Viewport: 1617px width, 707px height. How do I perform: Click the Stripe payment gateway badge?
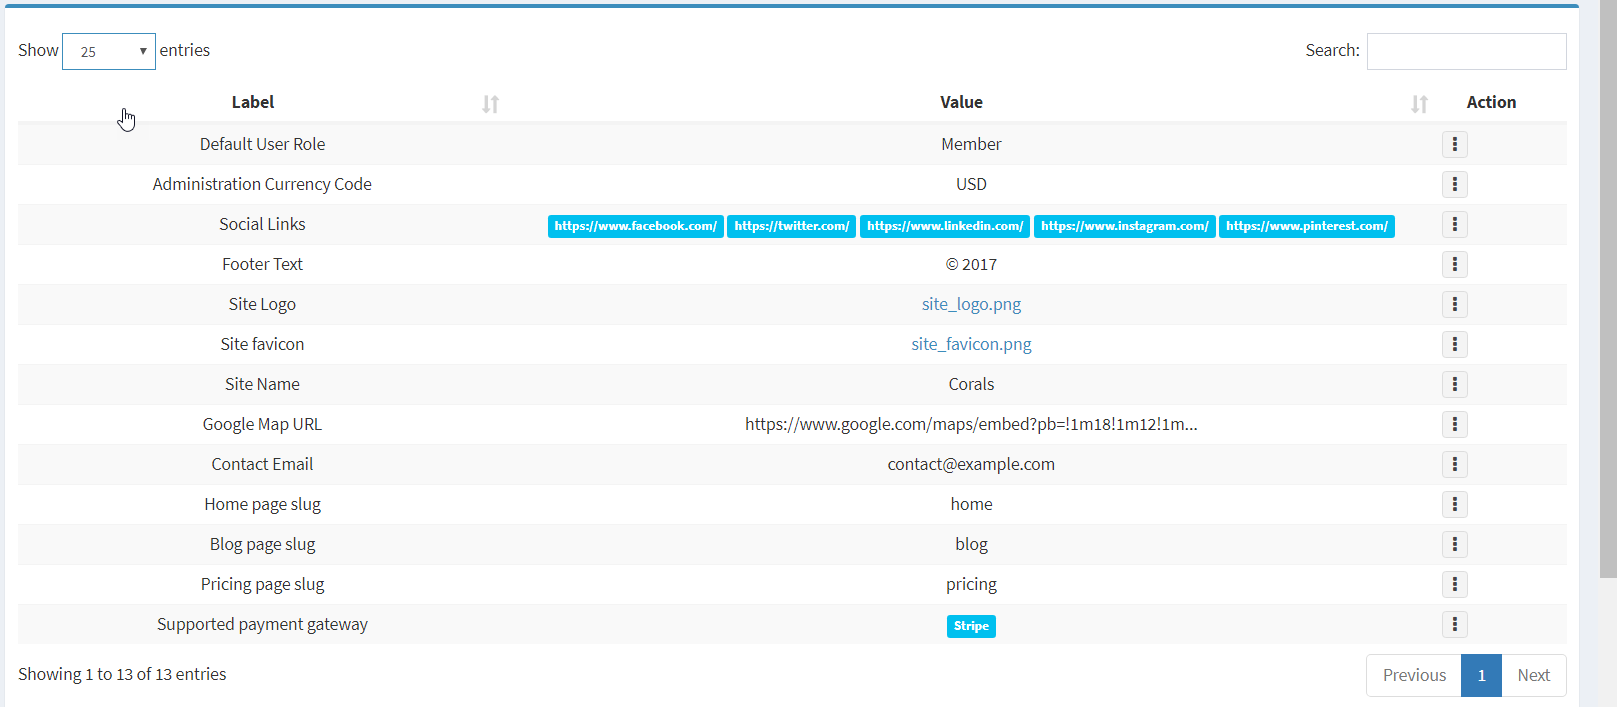tap(971, 627)
